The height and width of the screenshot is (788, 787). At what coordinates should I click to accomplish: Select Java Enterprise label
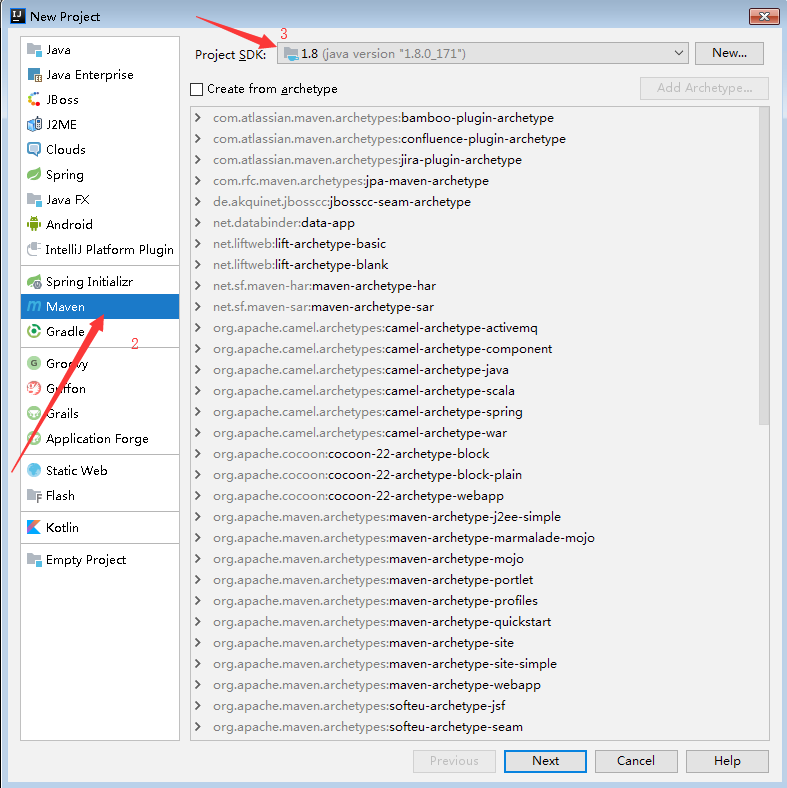pyautogui.click(x=90, y=75)
